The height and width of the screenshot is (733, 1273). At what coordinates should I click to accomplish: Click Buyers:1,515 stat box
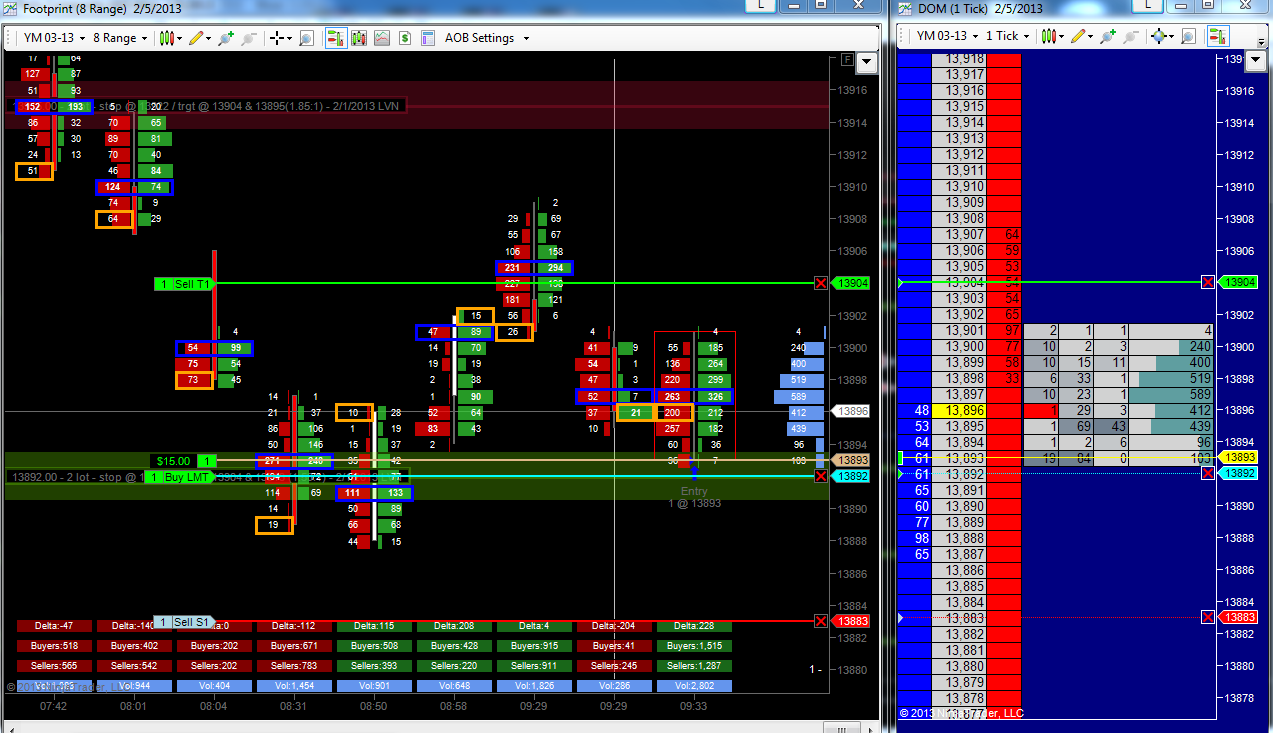tap(693, 646)
